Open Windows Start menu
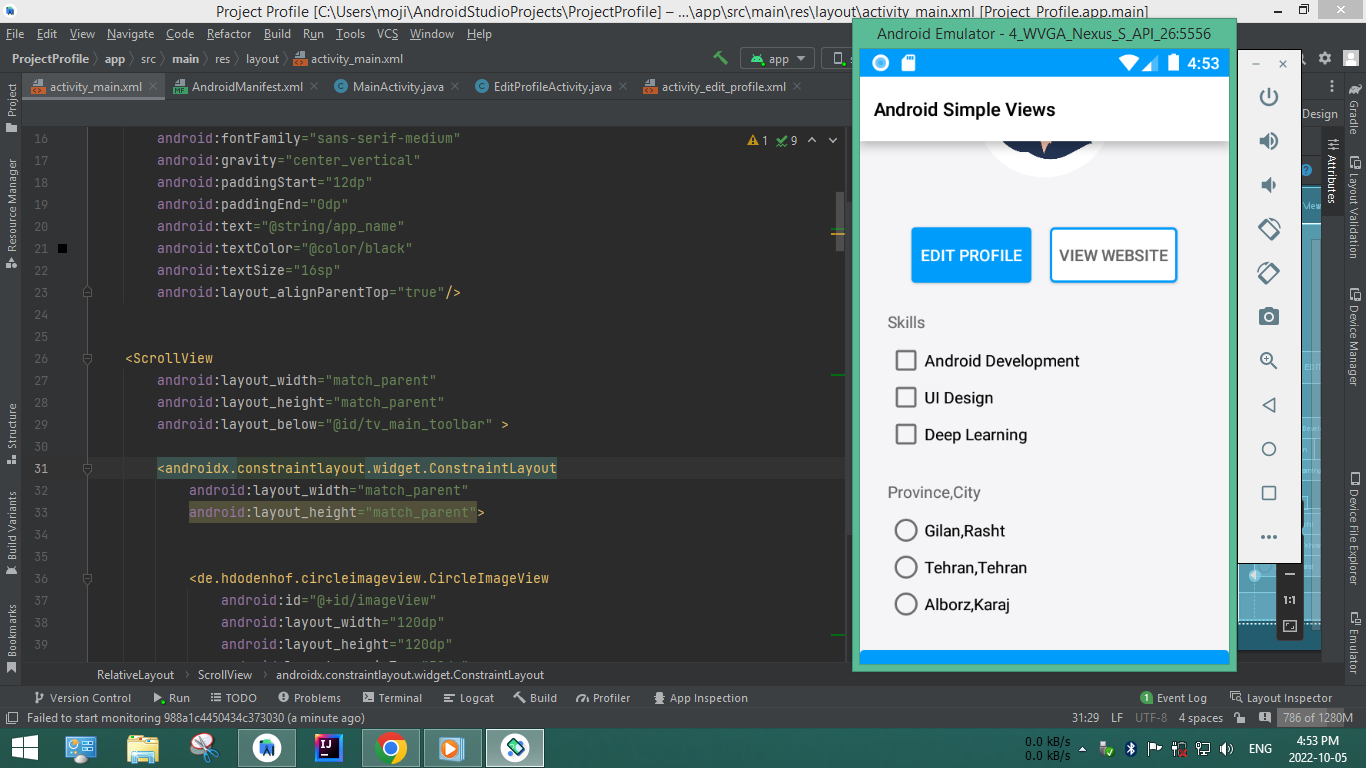The image size is (1366, 768). [x=24, y=748]
